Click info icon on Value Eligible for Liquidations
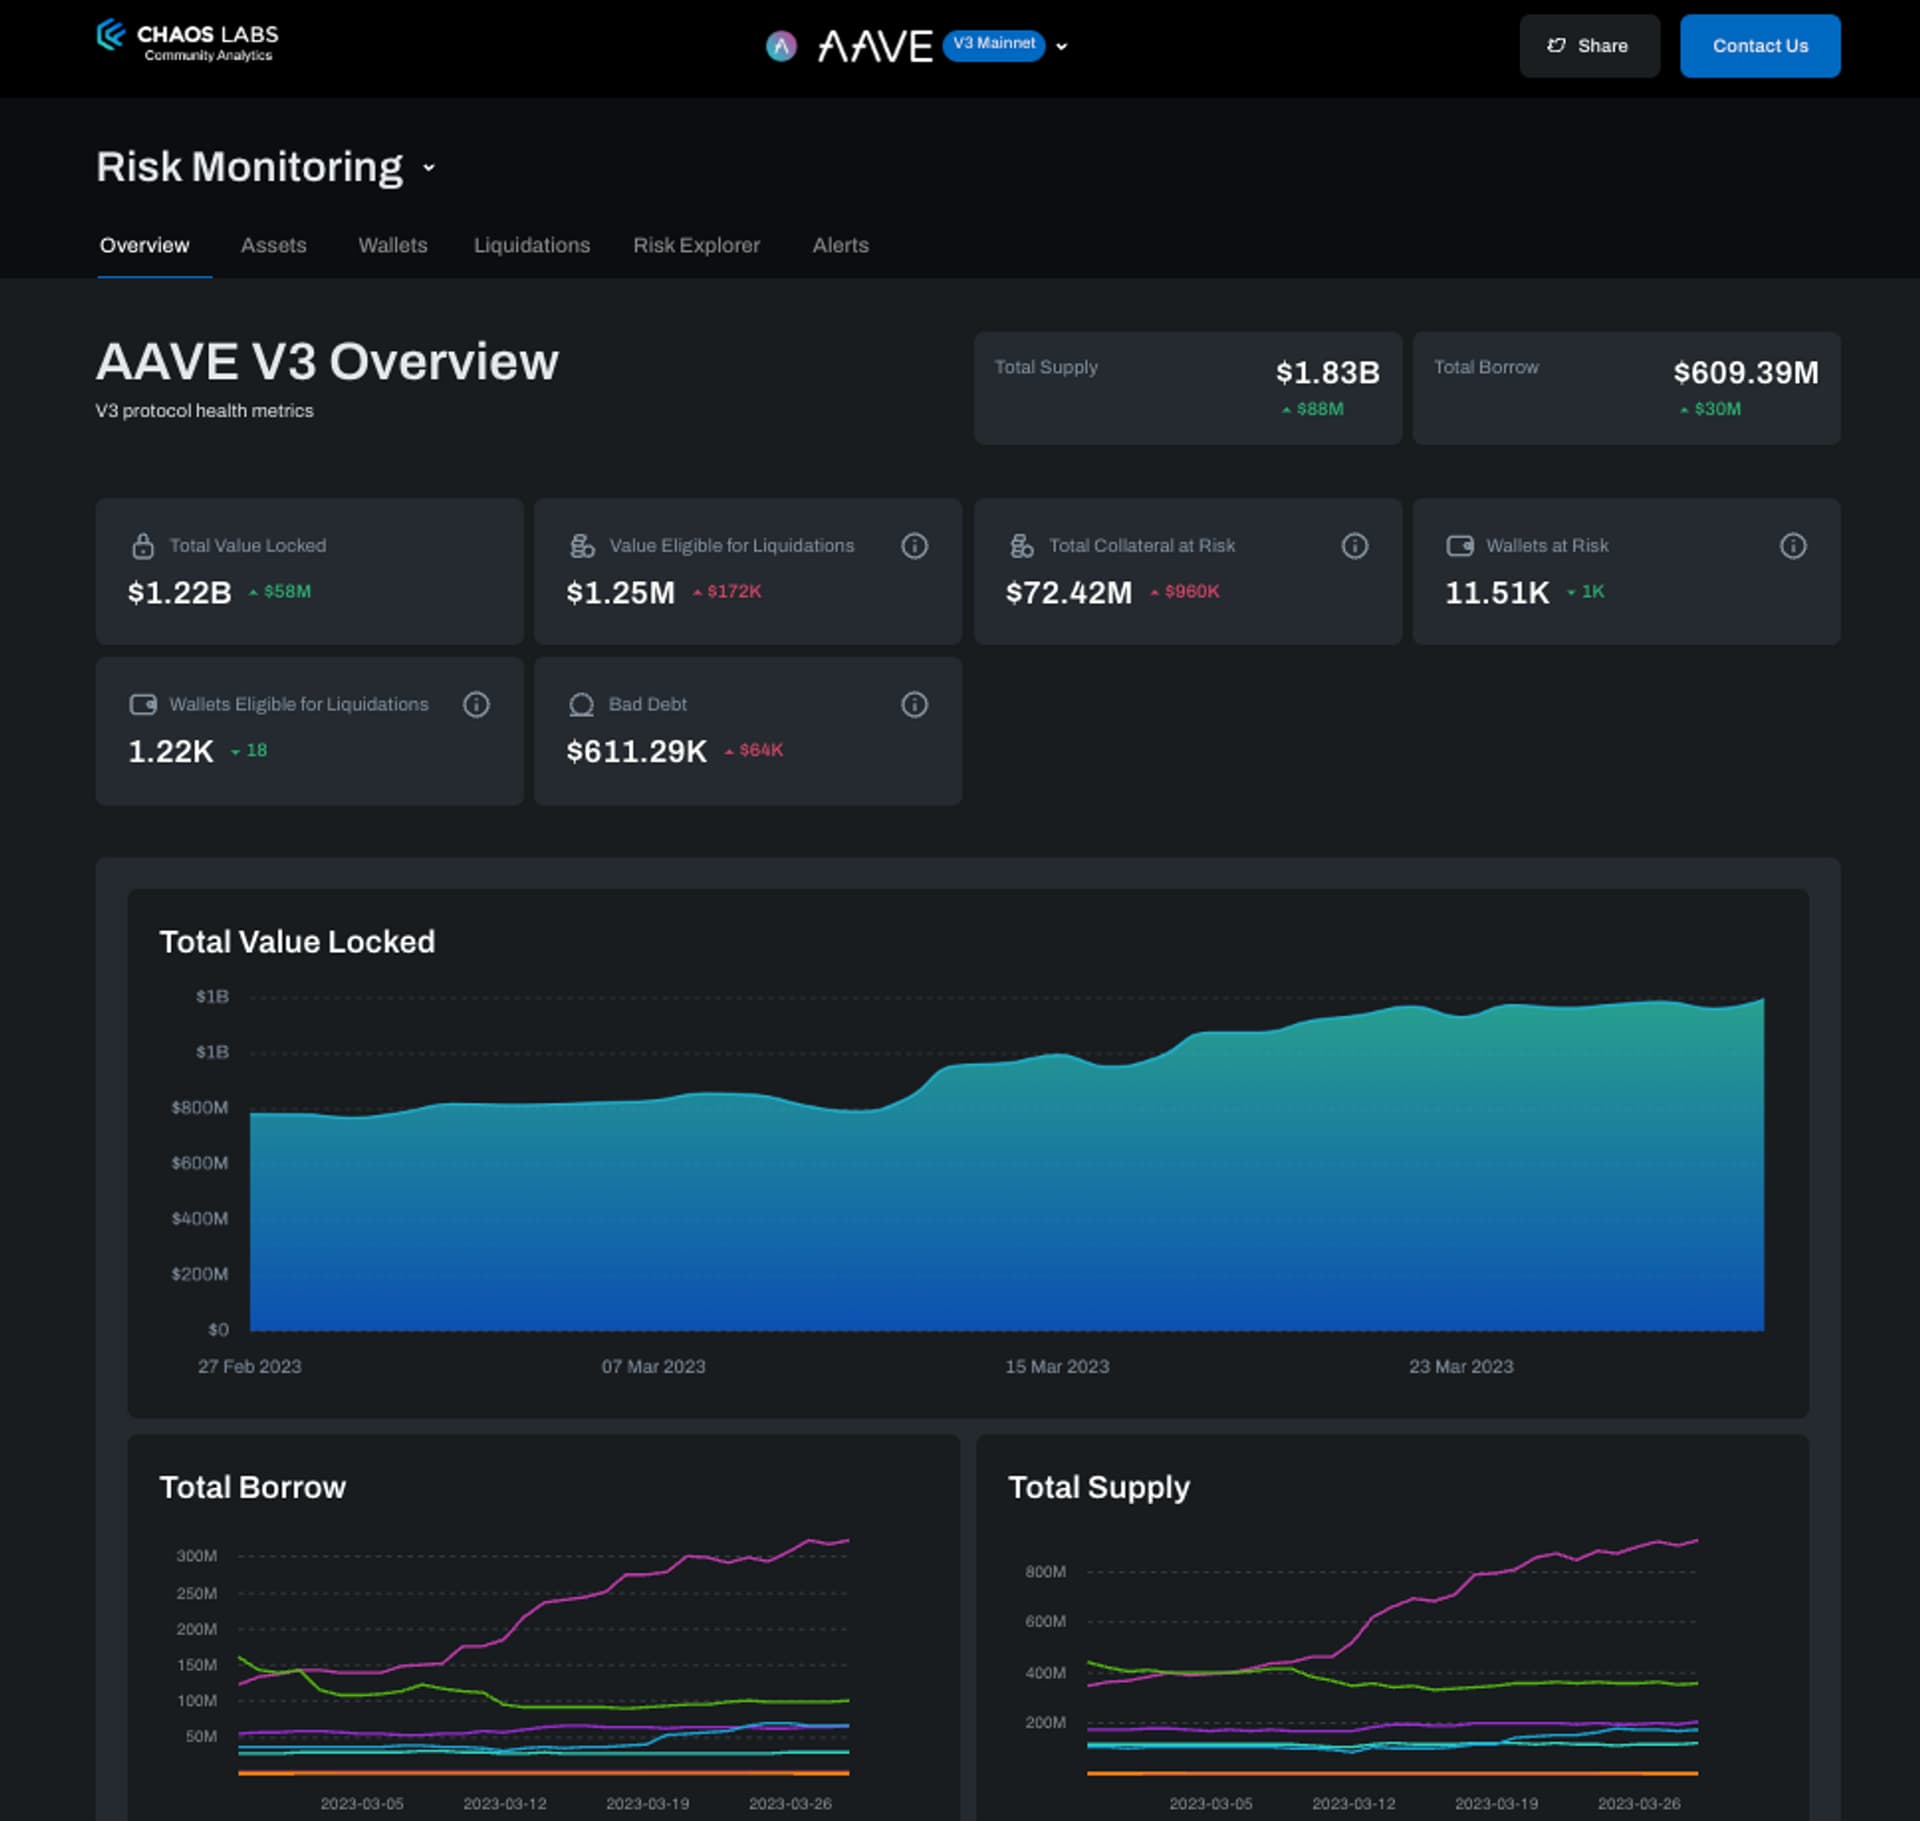The height and width of the screenshot is (1821, 1920). (x=914, y=546)
